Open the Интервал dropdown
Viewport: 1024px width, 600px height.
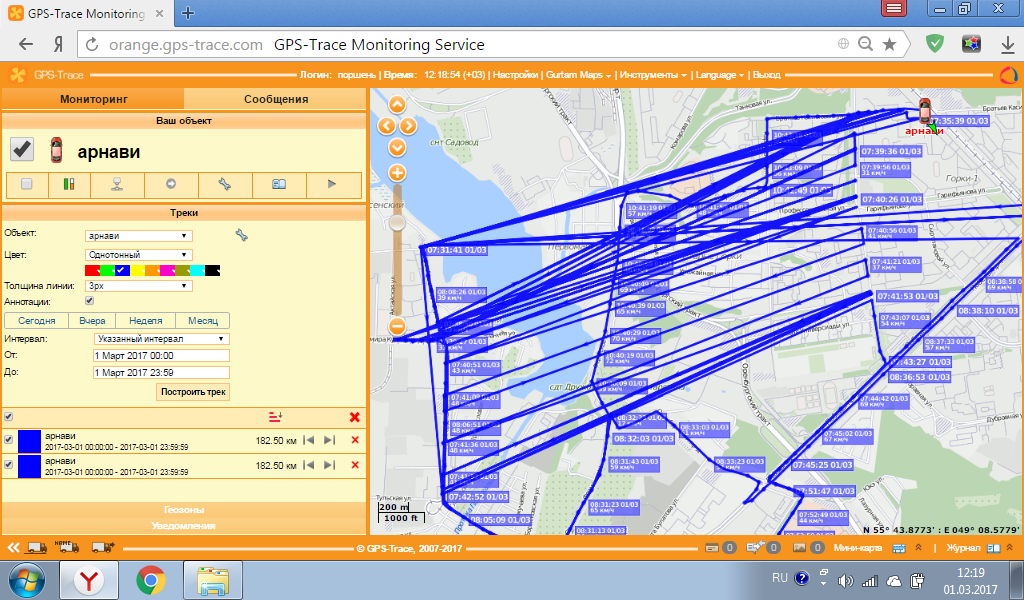coord(160,339)
